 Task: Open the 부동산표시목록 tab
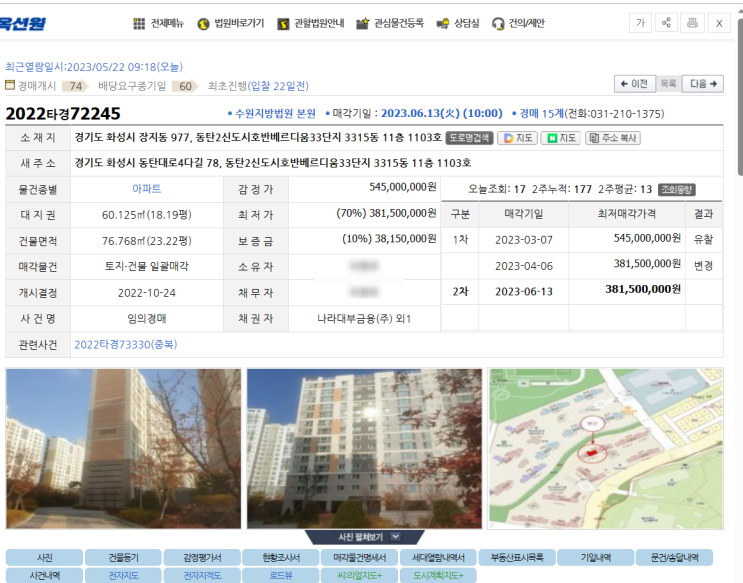click(x=516, y=557)
